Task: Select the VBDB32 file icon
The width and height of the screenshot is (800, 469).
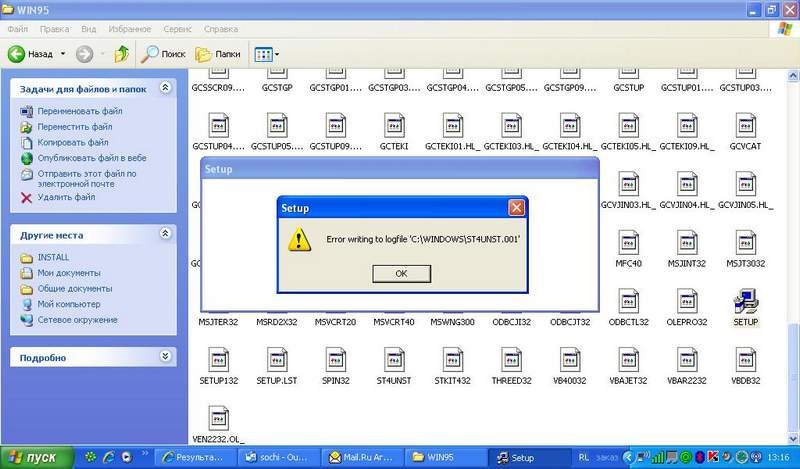Action: point(745,360)
